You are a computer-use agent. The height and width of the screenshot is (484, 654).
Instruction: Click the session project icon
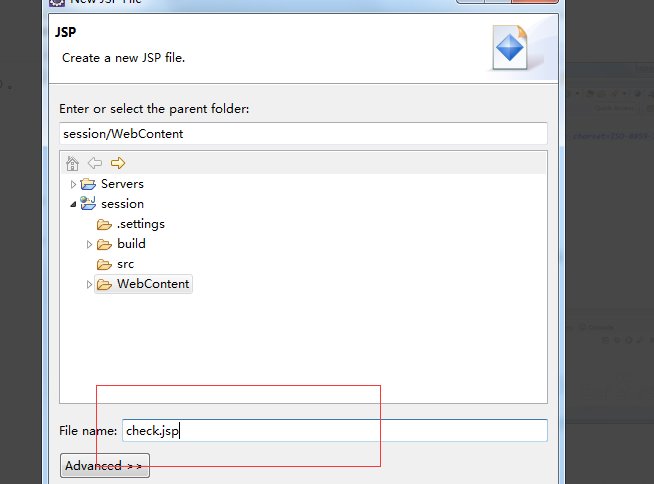[88, 204]
